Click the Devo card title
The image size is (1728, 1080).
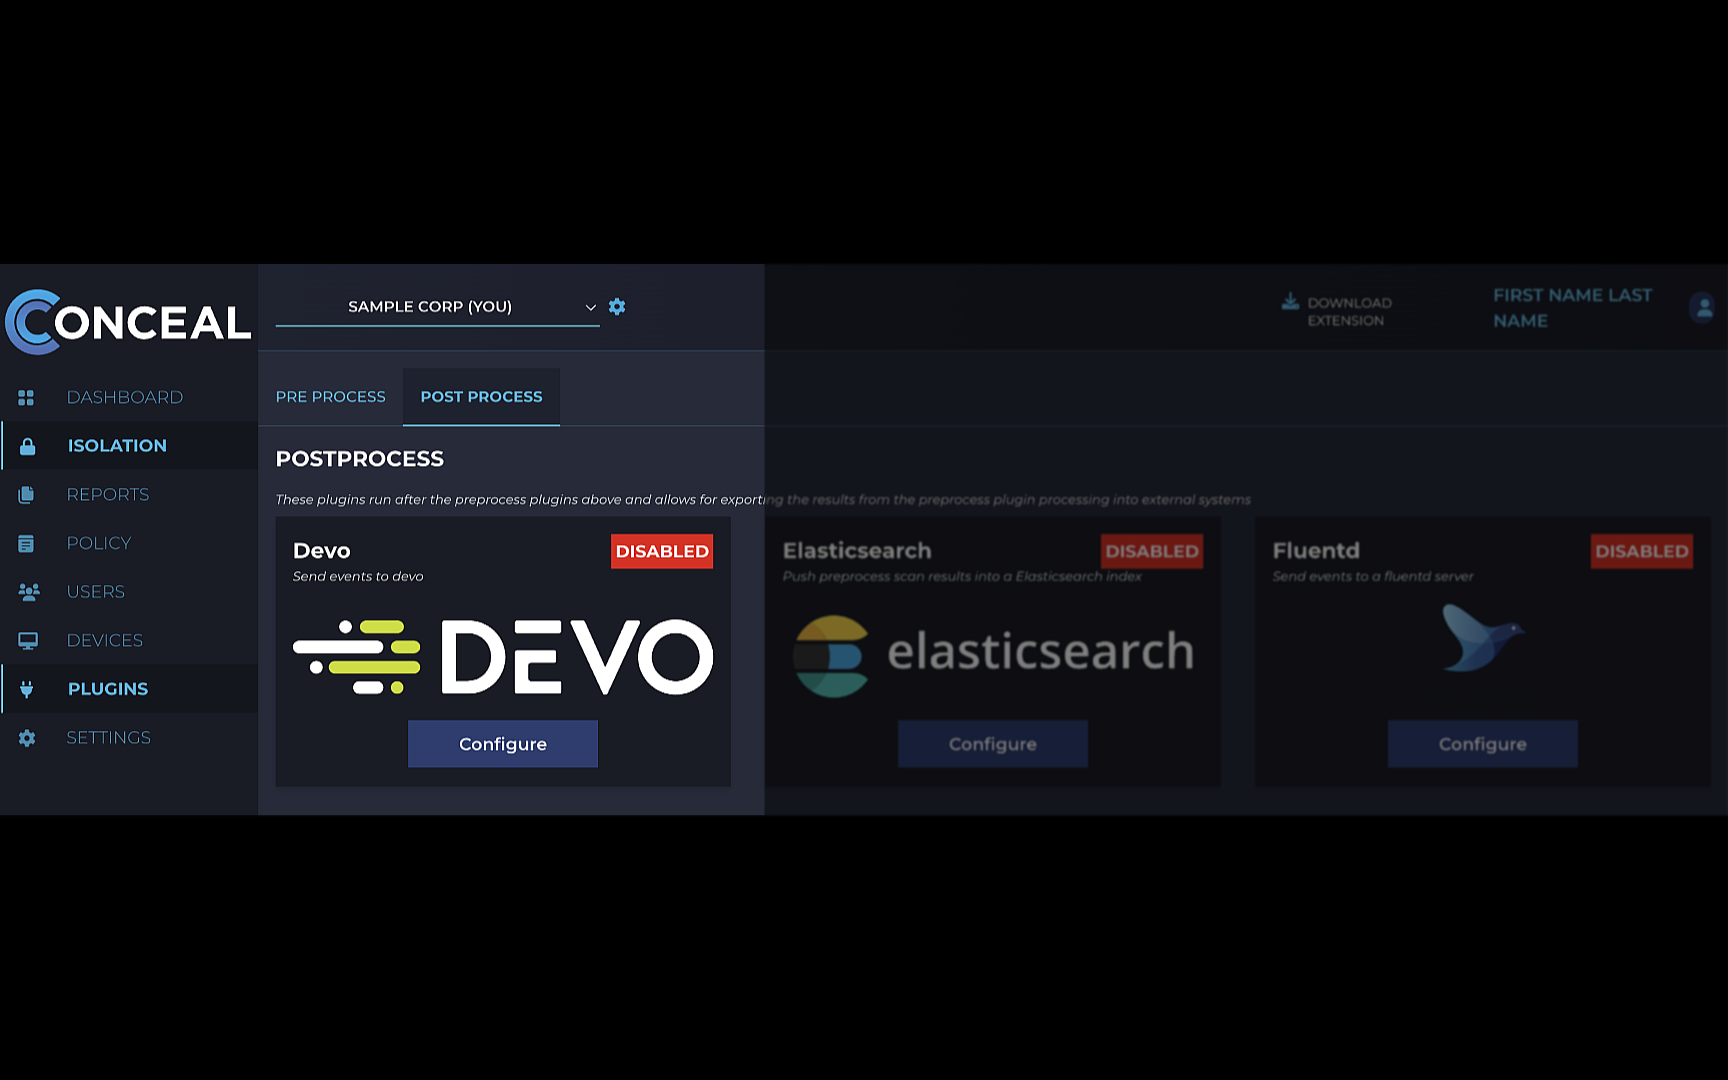point(322,551)
